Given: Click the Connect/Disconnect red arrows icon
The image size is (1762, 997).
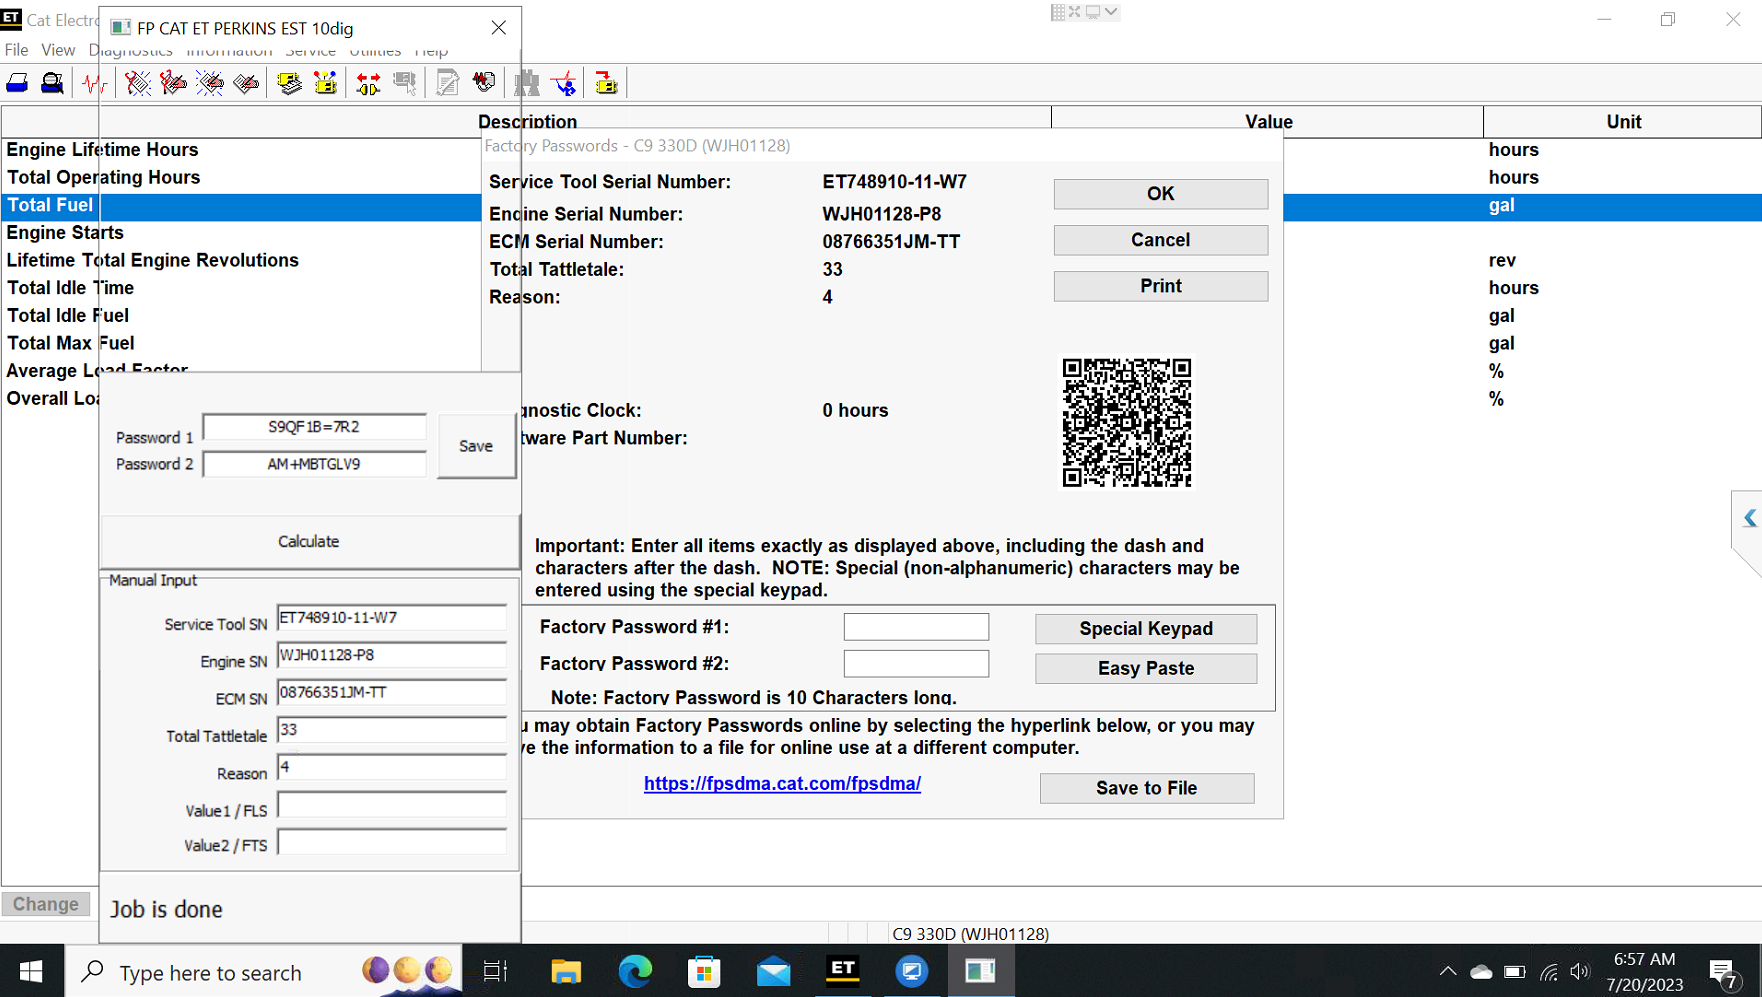Looking at the screenshot, I should [x=367, y=82].
